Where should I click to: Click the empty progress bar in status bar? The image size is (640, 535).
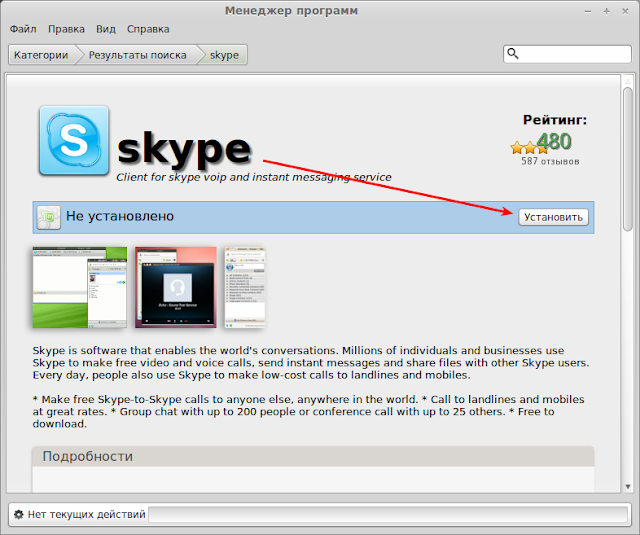pos(388,514)
